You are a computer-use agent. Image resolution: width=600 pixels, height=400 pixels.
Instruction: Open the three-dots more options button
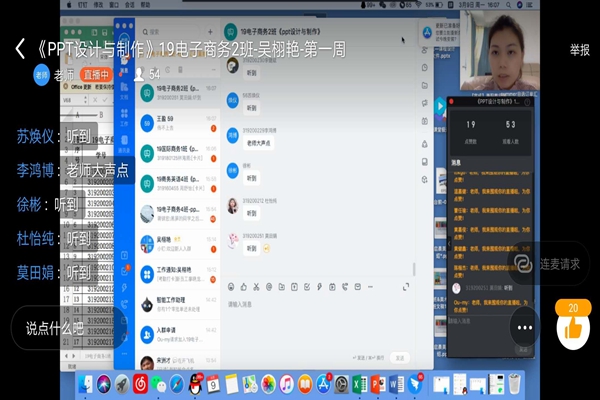(x=525, y=327)
